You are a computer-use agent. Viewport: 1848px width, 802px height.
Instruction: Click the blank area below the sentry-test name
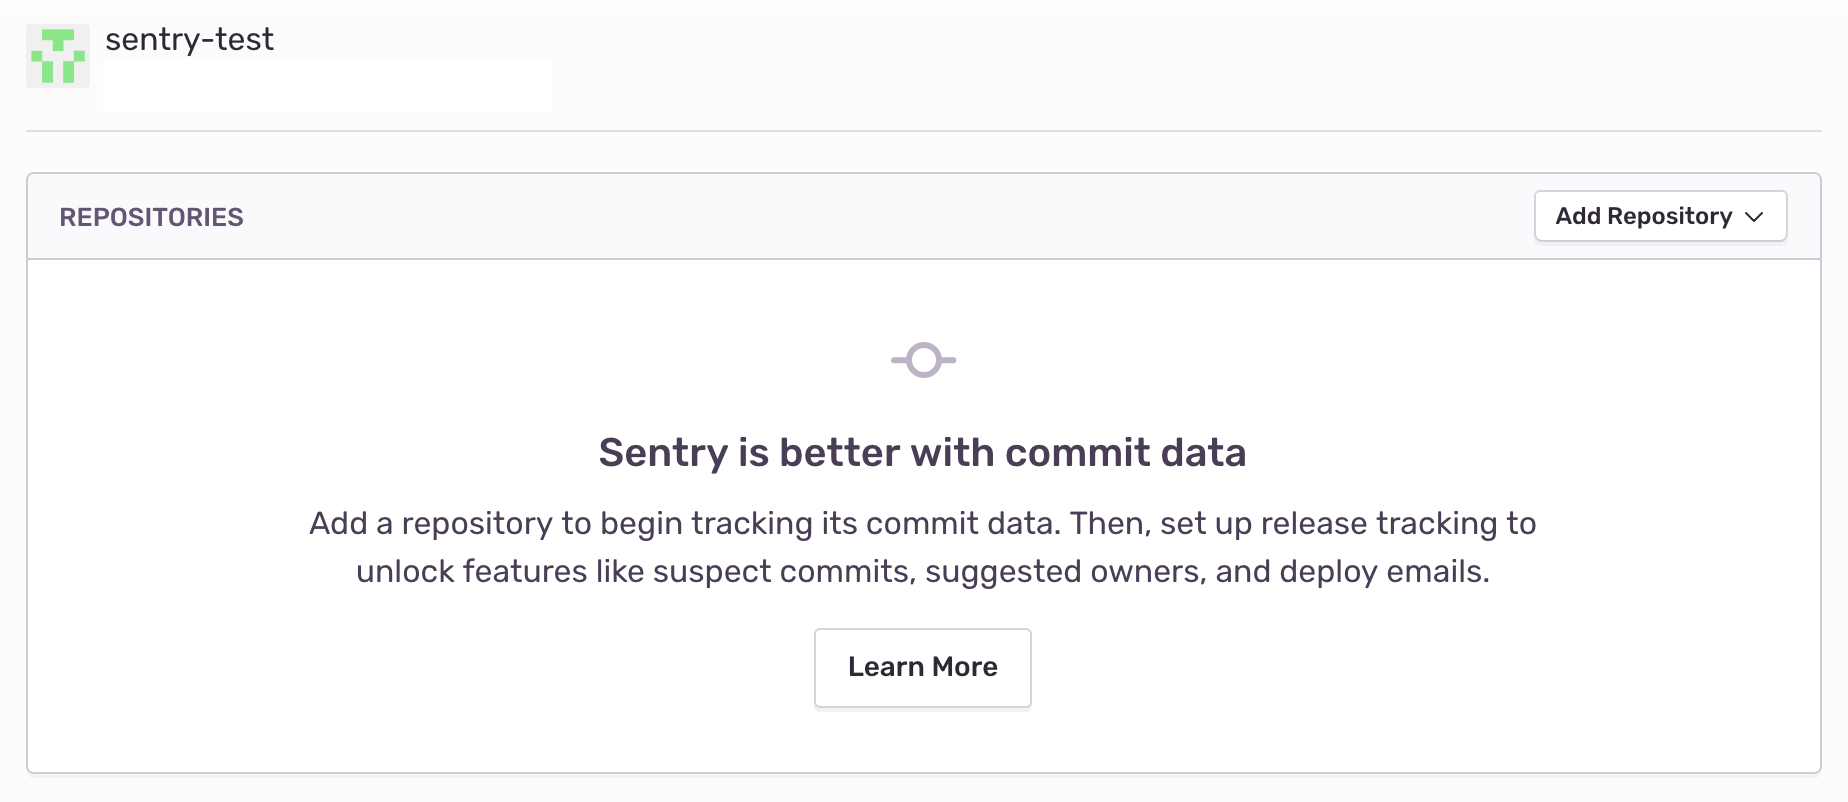[x=326, y=86]
